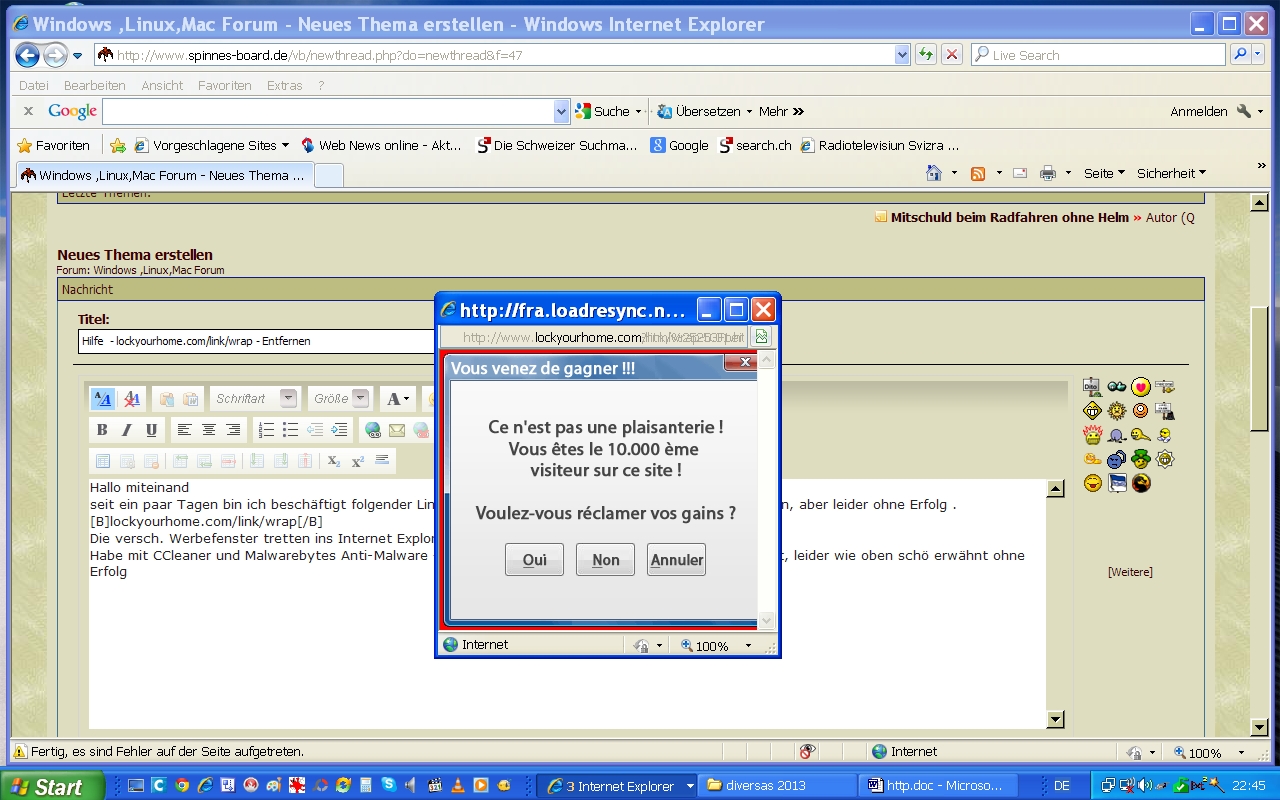The image size is (1280, 800).
Task: Open the diversas 2013 taskbar folder
Action: (x=777, y=785)
